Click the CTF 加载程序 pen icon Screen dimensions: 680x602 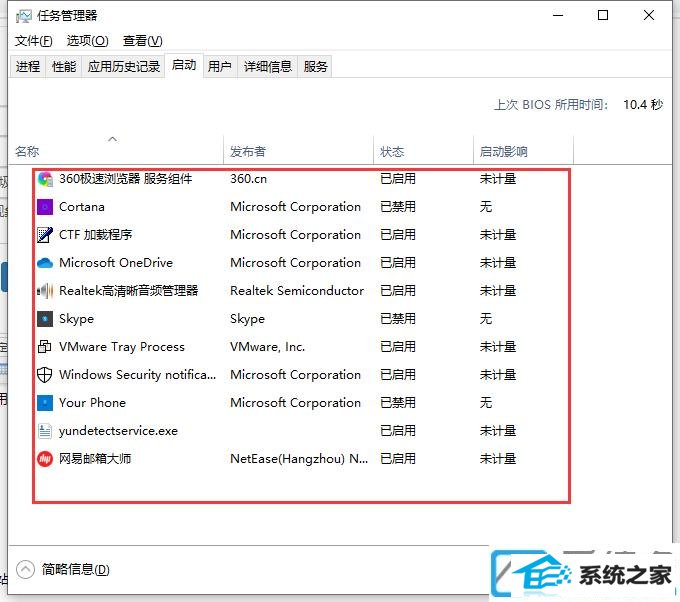tap(45, 235)
